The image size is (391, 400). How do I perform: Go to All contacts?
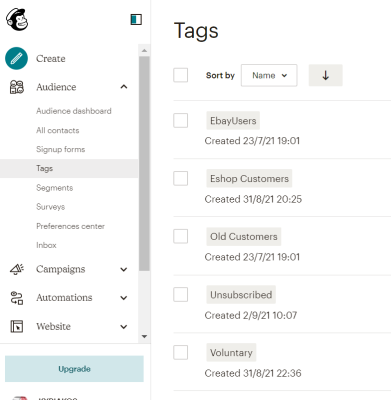tap(58, 130)
